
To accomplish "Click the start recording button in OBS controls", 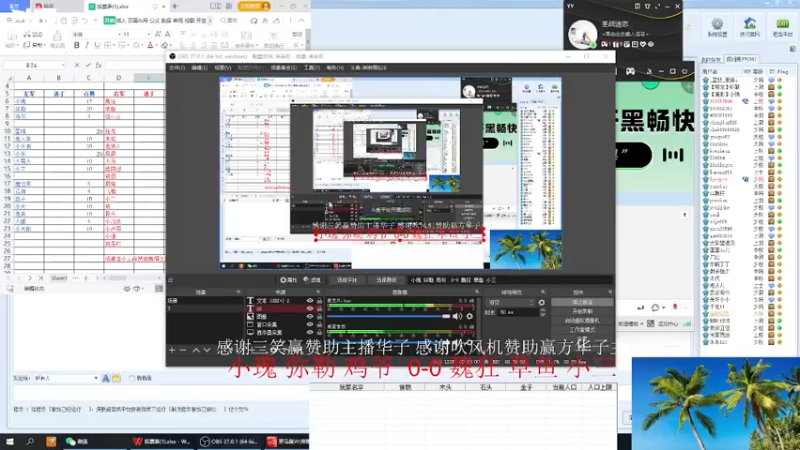I will pyautogui.click(x=582, y=311).
